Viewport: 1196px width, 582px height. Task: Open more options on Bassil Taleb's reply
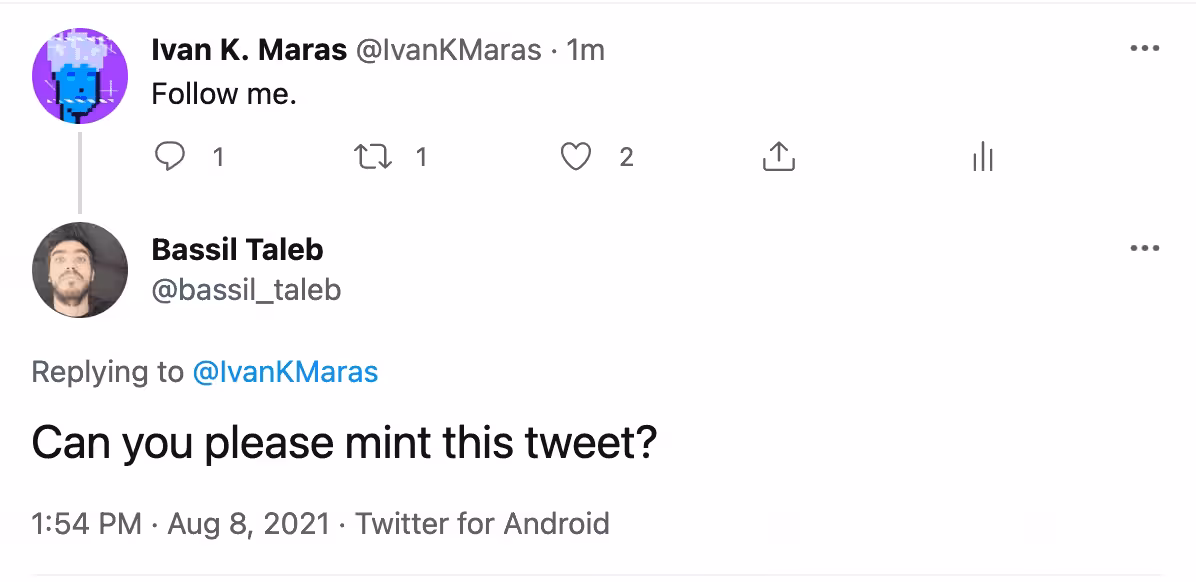tap(1144, 249)
